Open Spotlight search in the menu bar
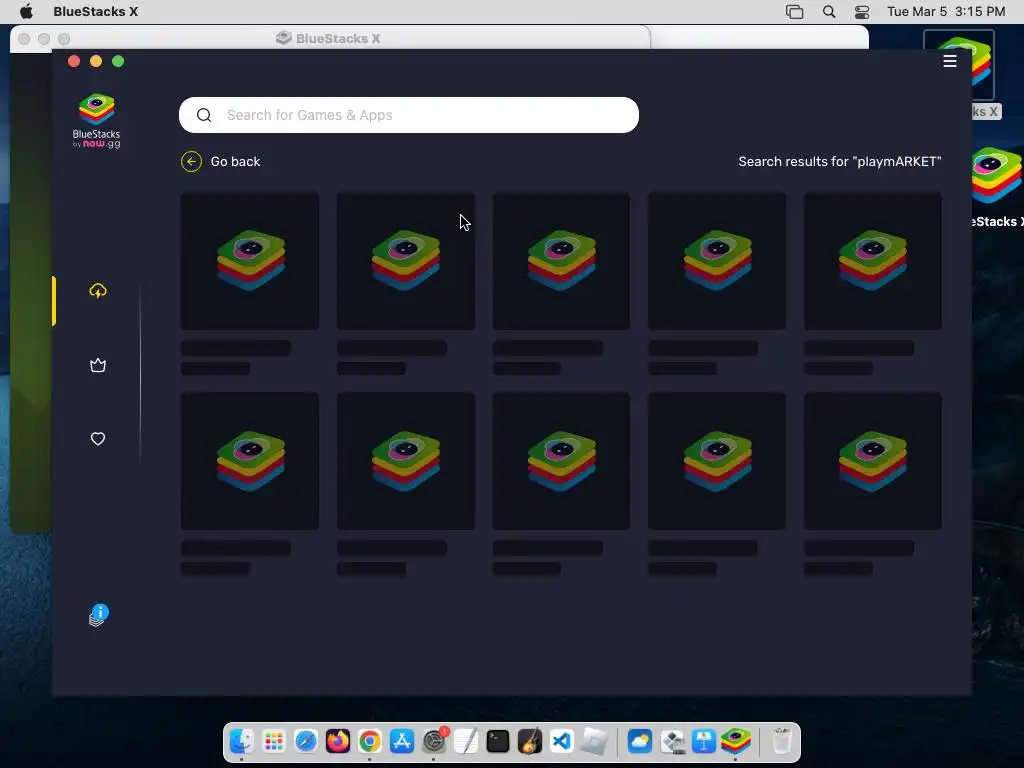The width and height of the screenshot is (1024, 768). (829, 12)
